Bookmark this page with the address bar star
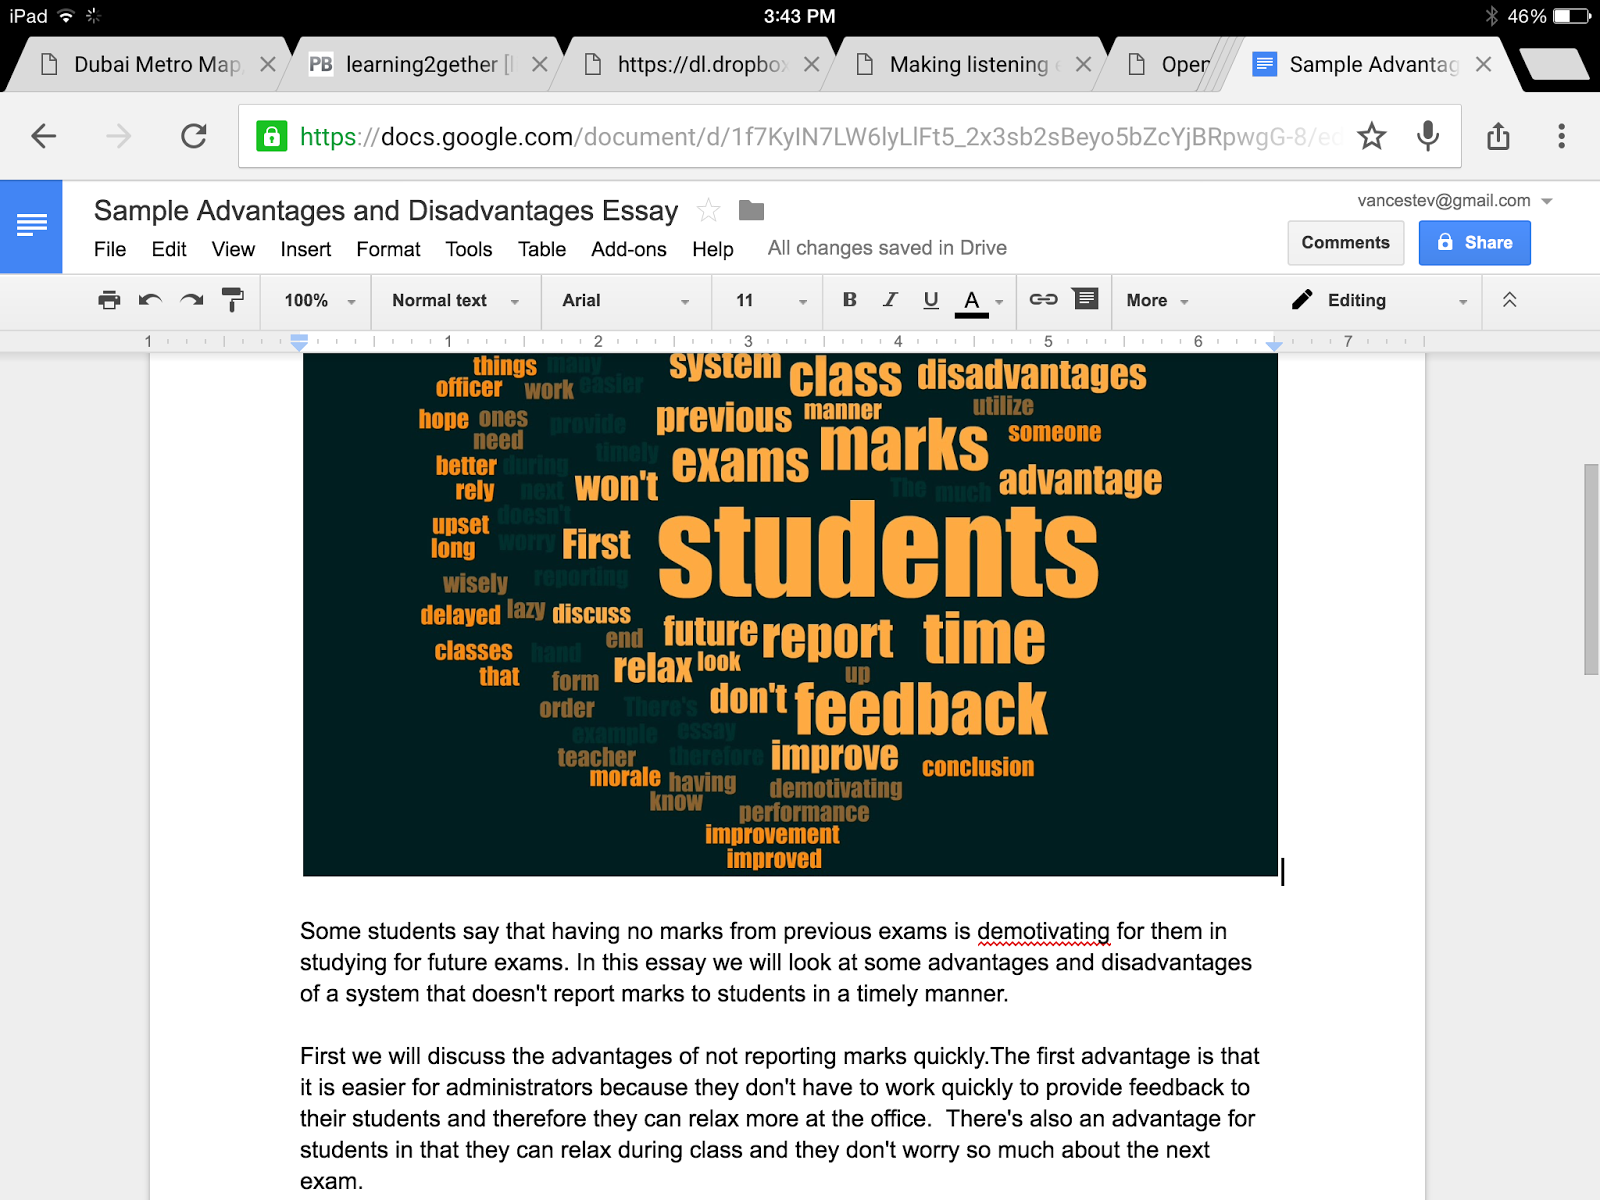Image resolution: width=1600 pixels, height=1200 pixels. pos(1371,136)
